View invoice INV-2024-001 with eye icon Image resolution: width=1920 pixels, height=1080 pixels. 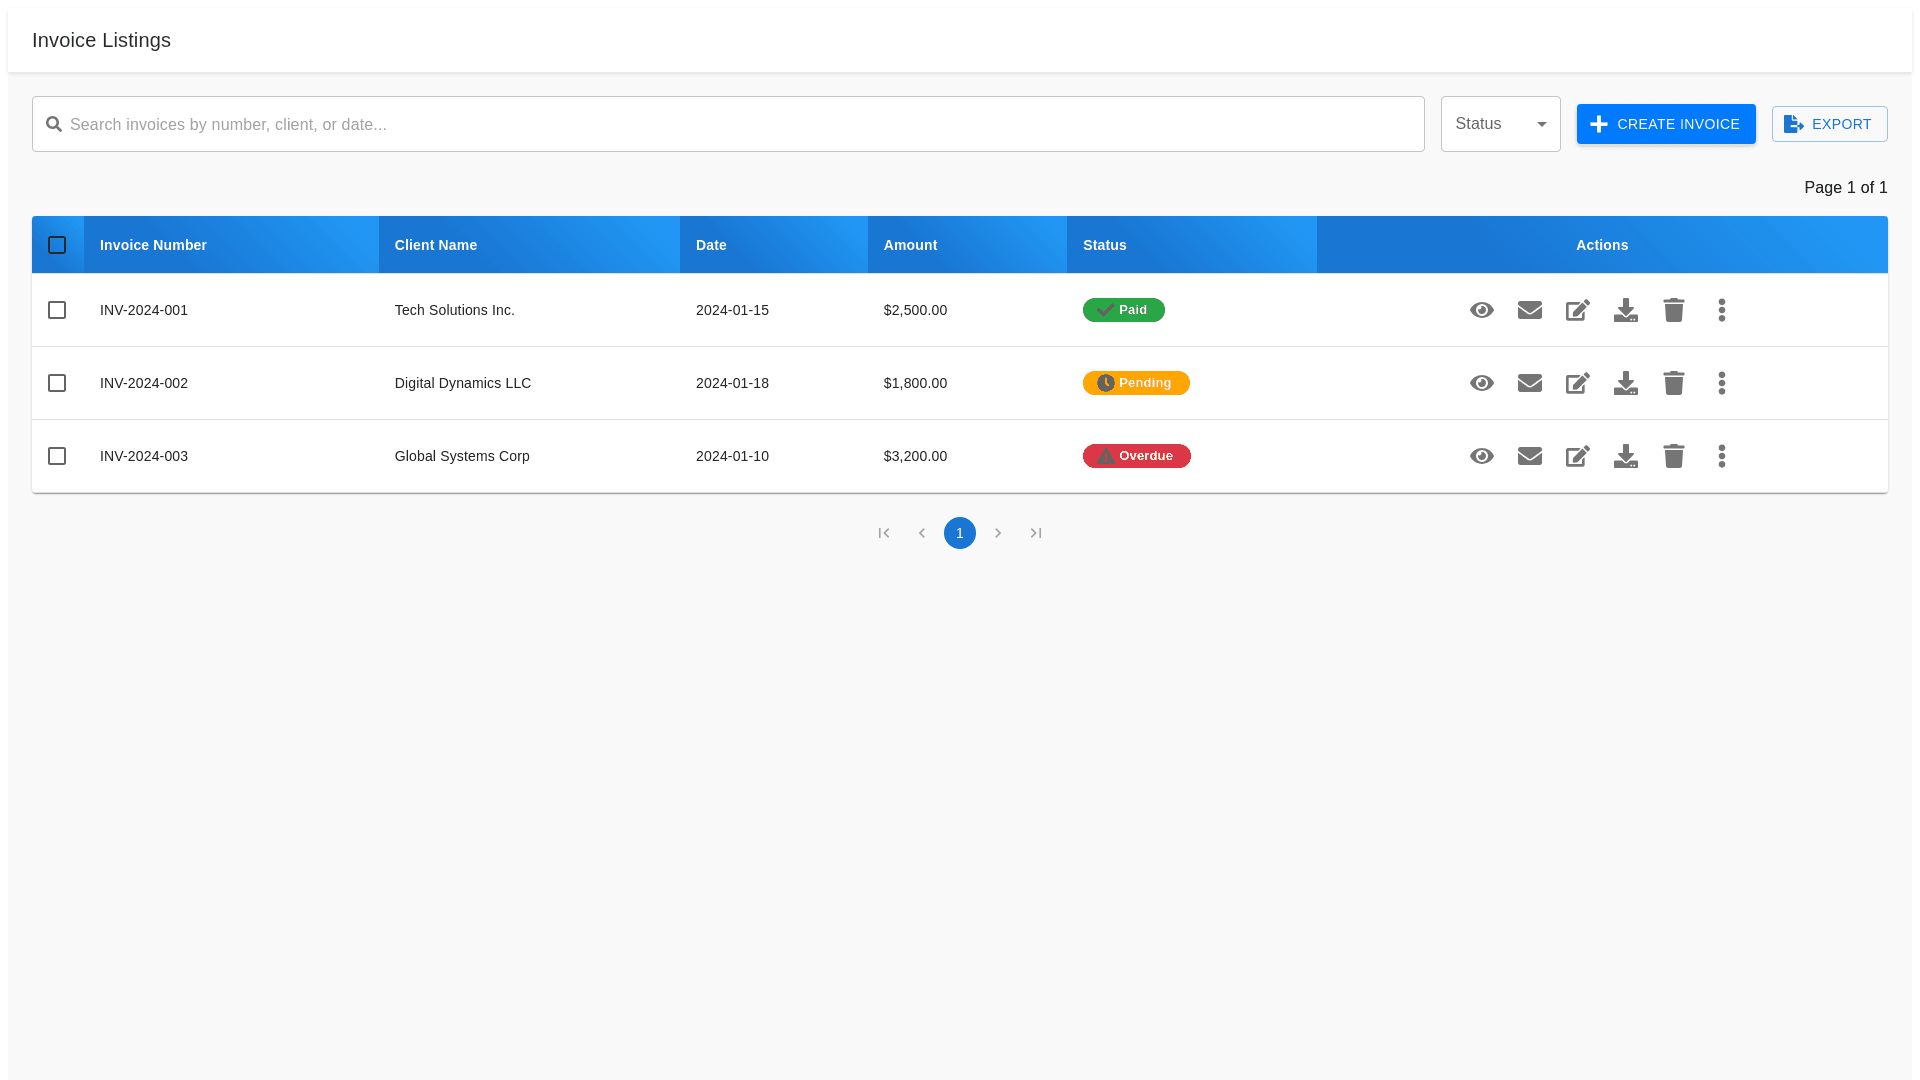(x=1482, y=310)
